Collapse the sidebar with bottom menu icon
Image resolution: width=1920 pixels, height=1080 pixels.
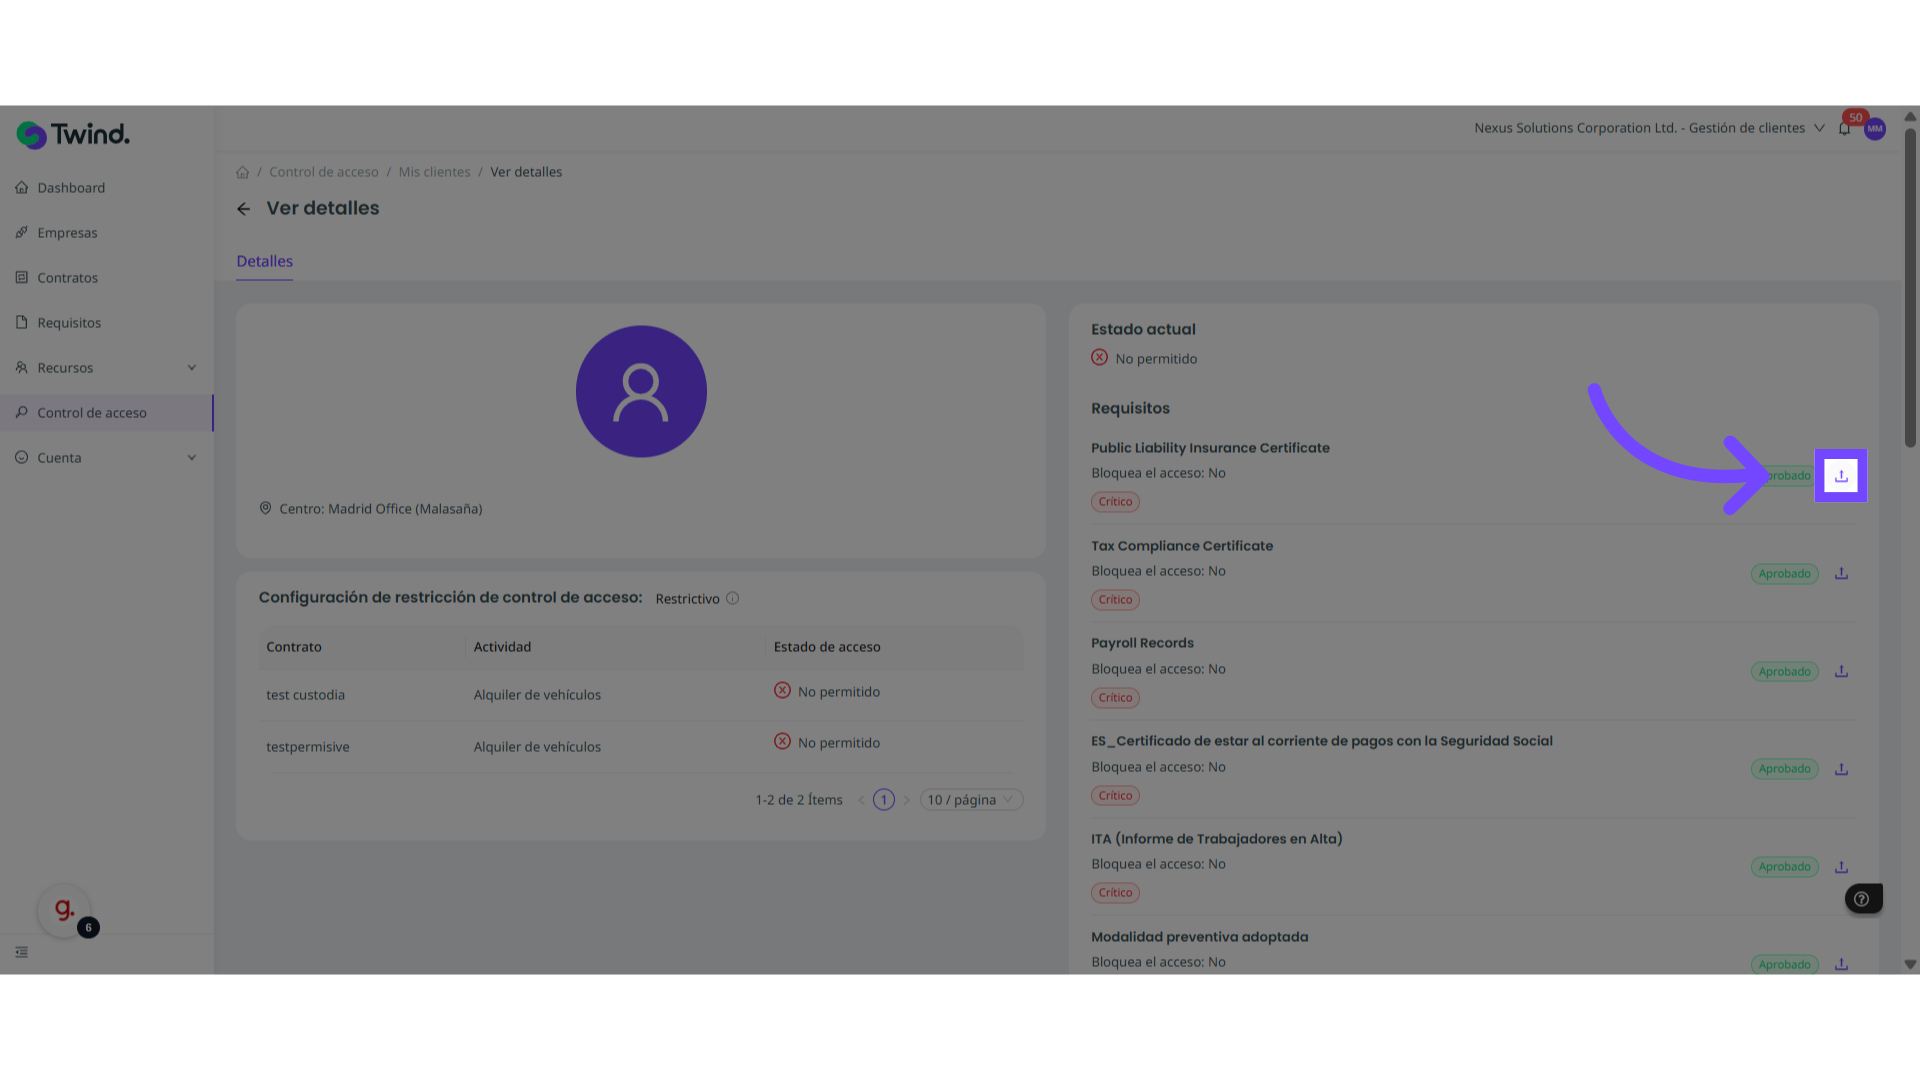tap(22, 953)
